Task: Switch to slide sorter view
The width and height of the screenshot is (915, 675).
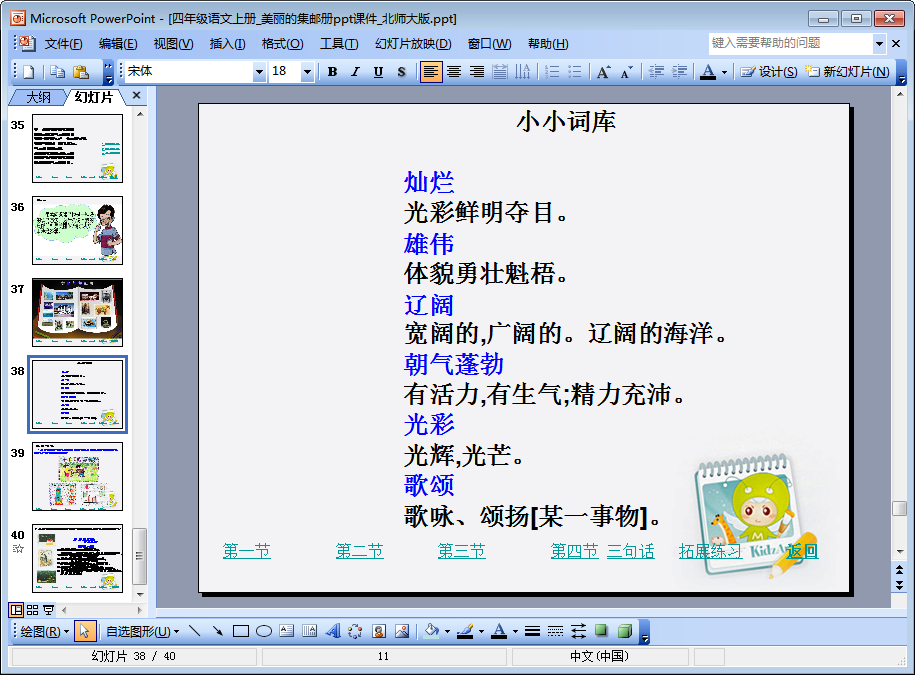Action: coord(33,610)
